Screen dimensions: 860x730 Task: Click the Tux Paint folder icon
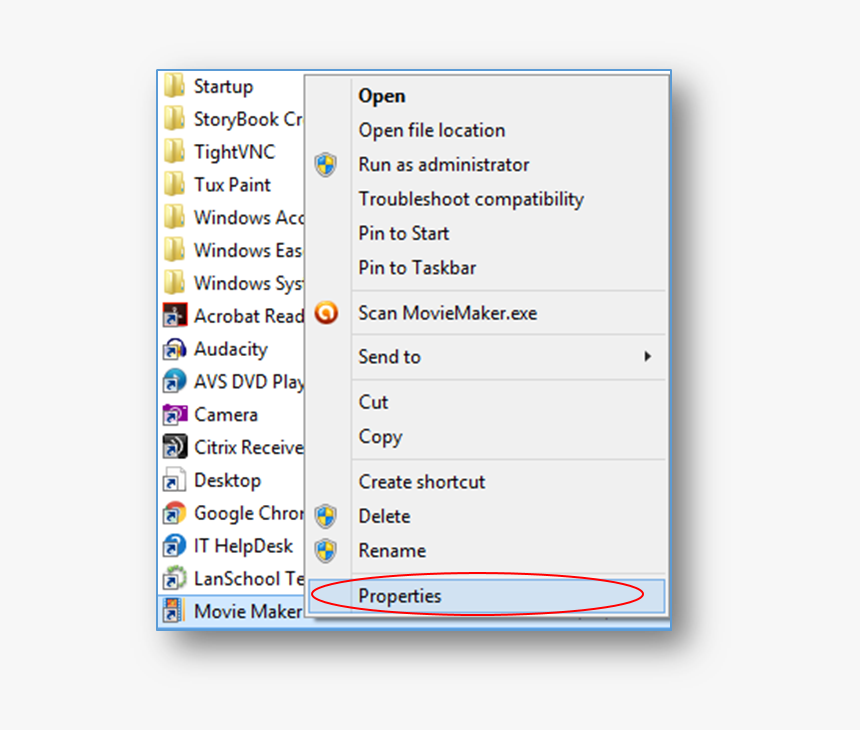click(174, 184)
